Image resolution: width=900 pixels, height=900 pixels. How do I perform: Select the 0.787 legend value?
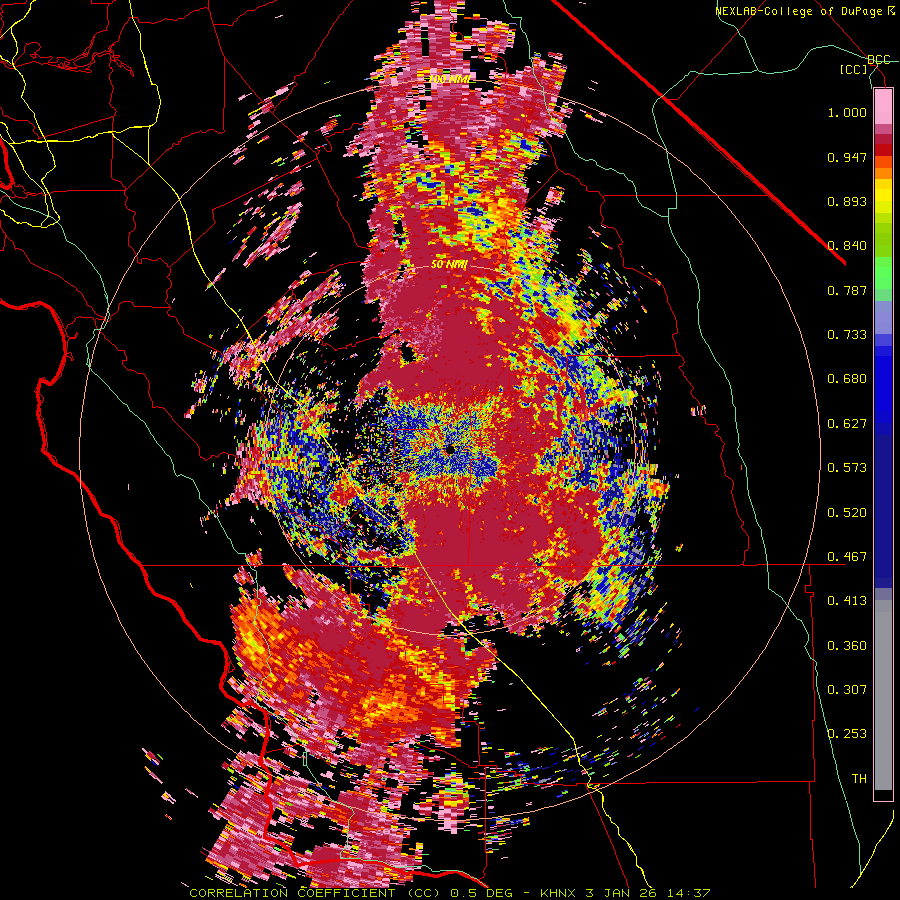click(x=847, y=290)
